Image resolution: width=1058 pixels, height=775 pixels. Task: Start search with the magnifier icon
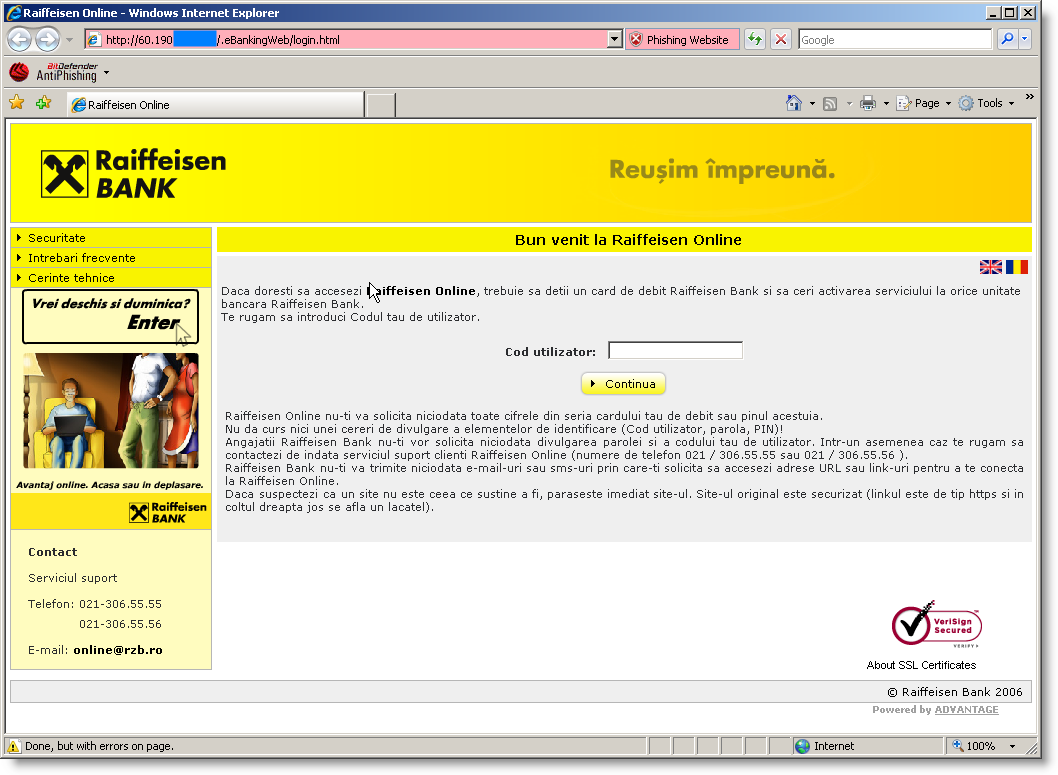1007,39
